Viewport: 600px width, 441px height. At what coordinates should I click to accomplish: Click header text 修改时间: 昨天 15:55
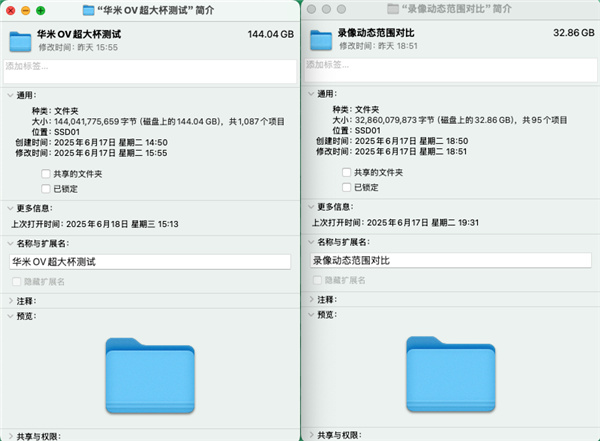[x=78, y=47]
